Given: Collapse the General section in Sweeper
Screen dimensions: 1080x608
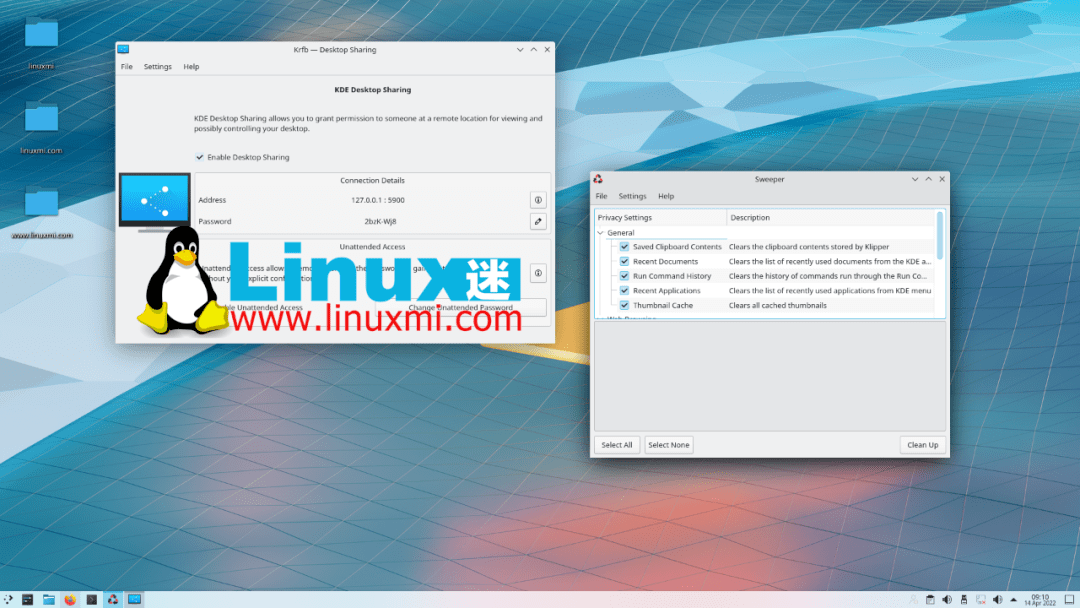Looking at the screenshot, I should [600, 233].
